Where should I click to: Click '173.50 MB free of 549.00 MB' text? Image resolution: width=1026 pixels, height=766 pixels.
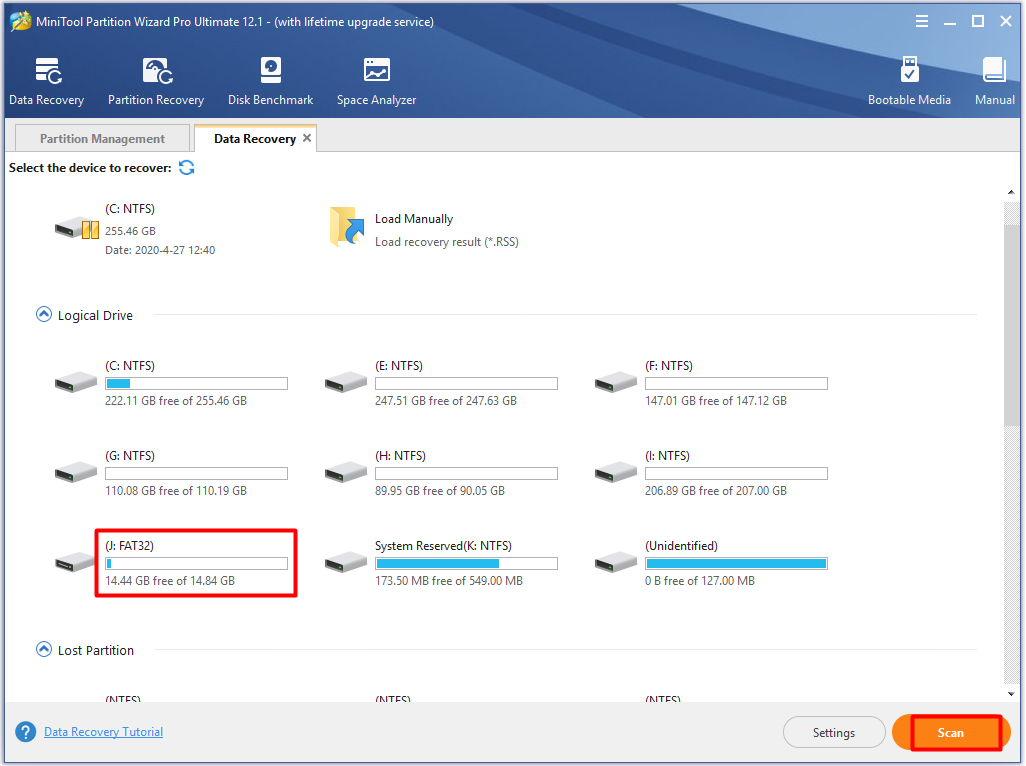point(449,581)
